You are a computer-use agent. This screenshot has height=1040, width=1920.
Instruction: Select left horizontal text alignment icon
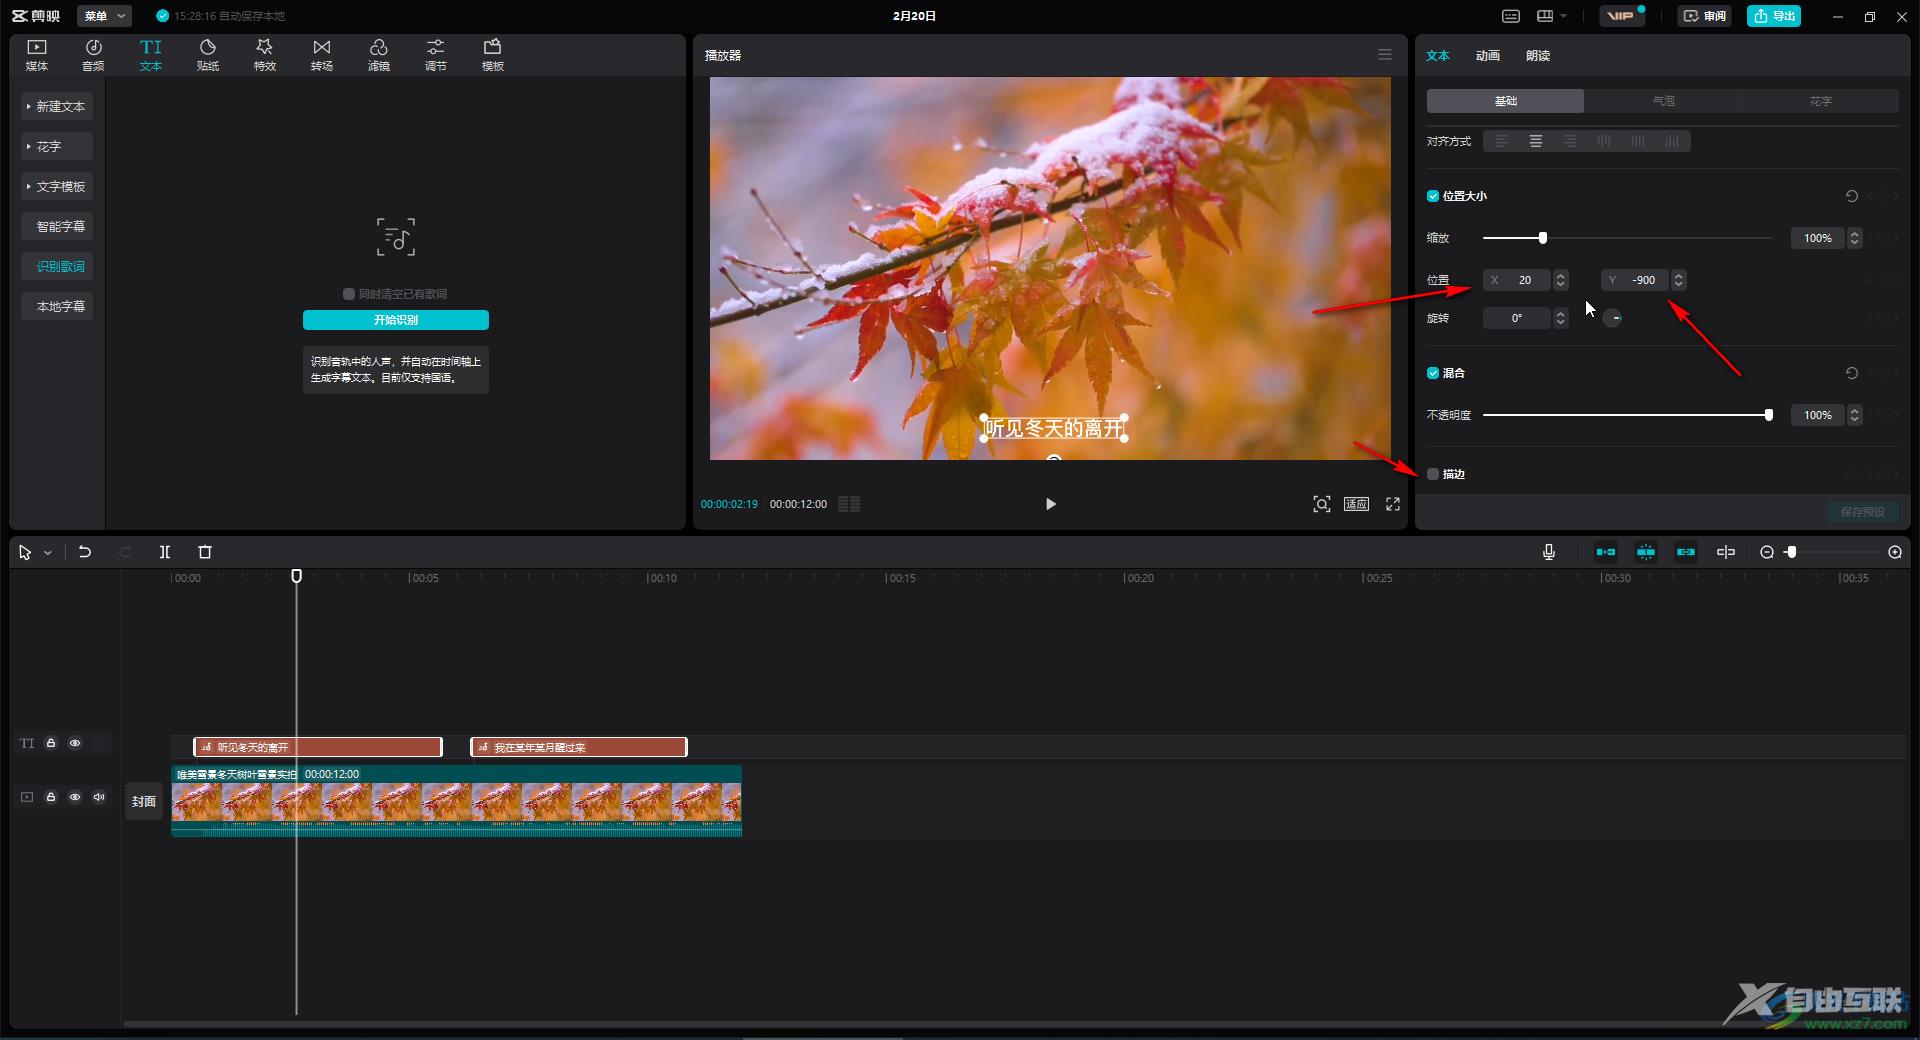click(x=1502, y=141)
